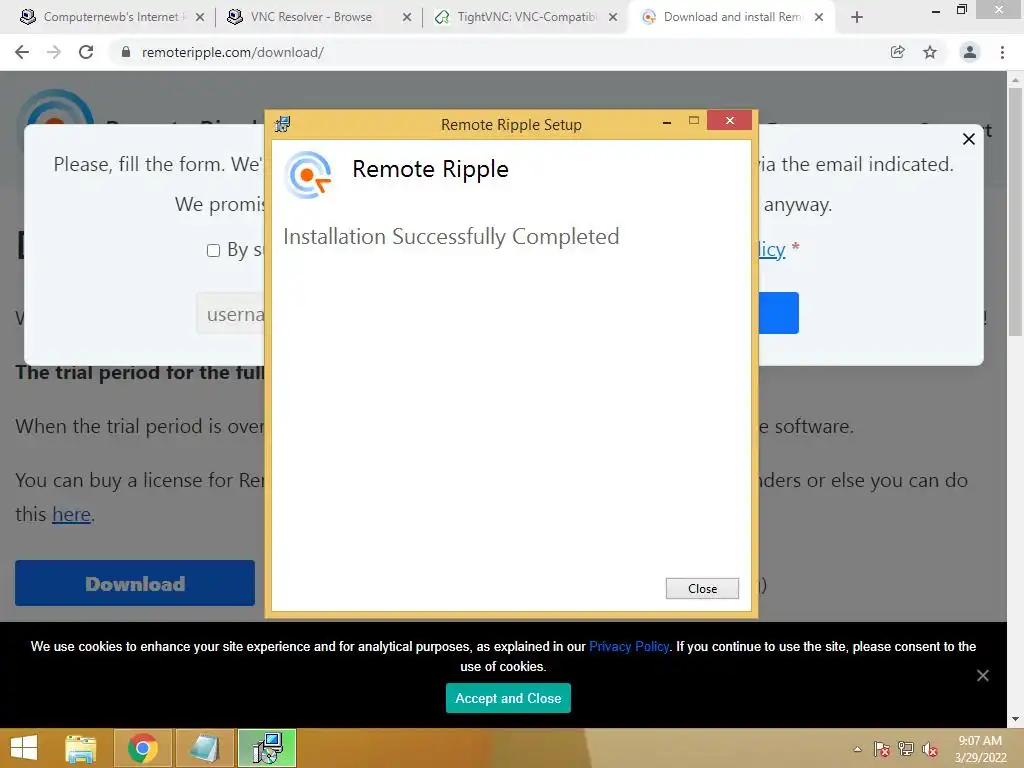Switch to the Computernewb's Internet tab
Viewport: 1024px width, 768px height.
coord(110,17)
